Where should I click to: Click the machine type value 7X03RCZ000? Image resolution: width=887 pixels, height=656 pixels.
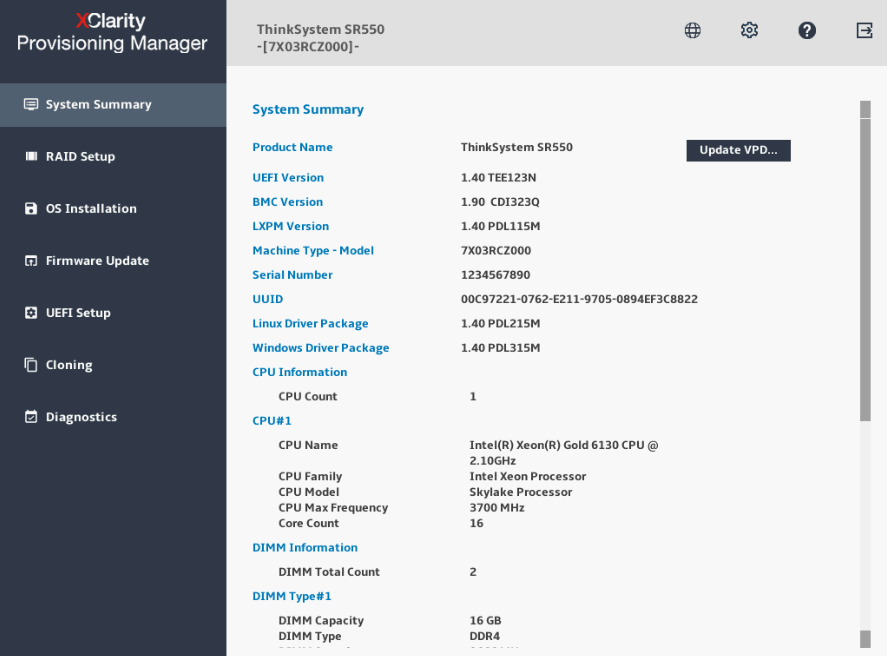point(496,251)
